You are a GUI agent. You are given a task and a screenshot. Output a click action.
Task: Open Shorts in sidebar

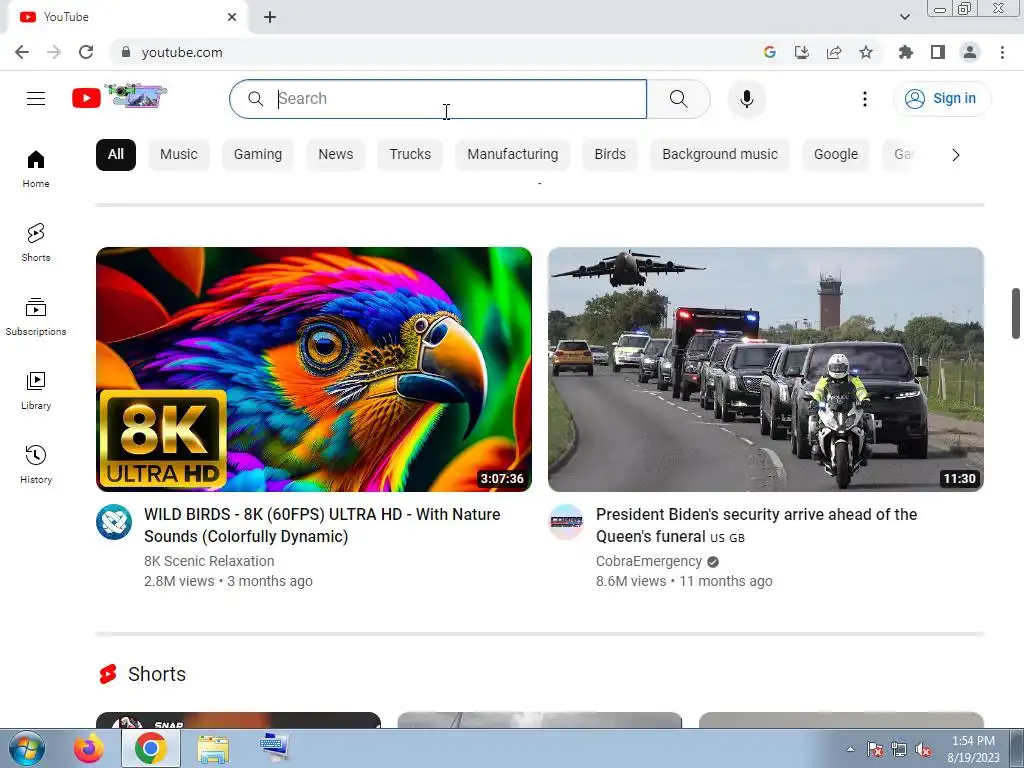pyautogui.click(x=36, y=242)
